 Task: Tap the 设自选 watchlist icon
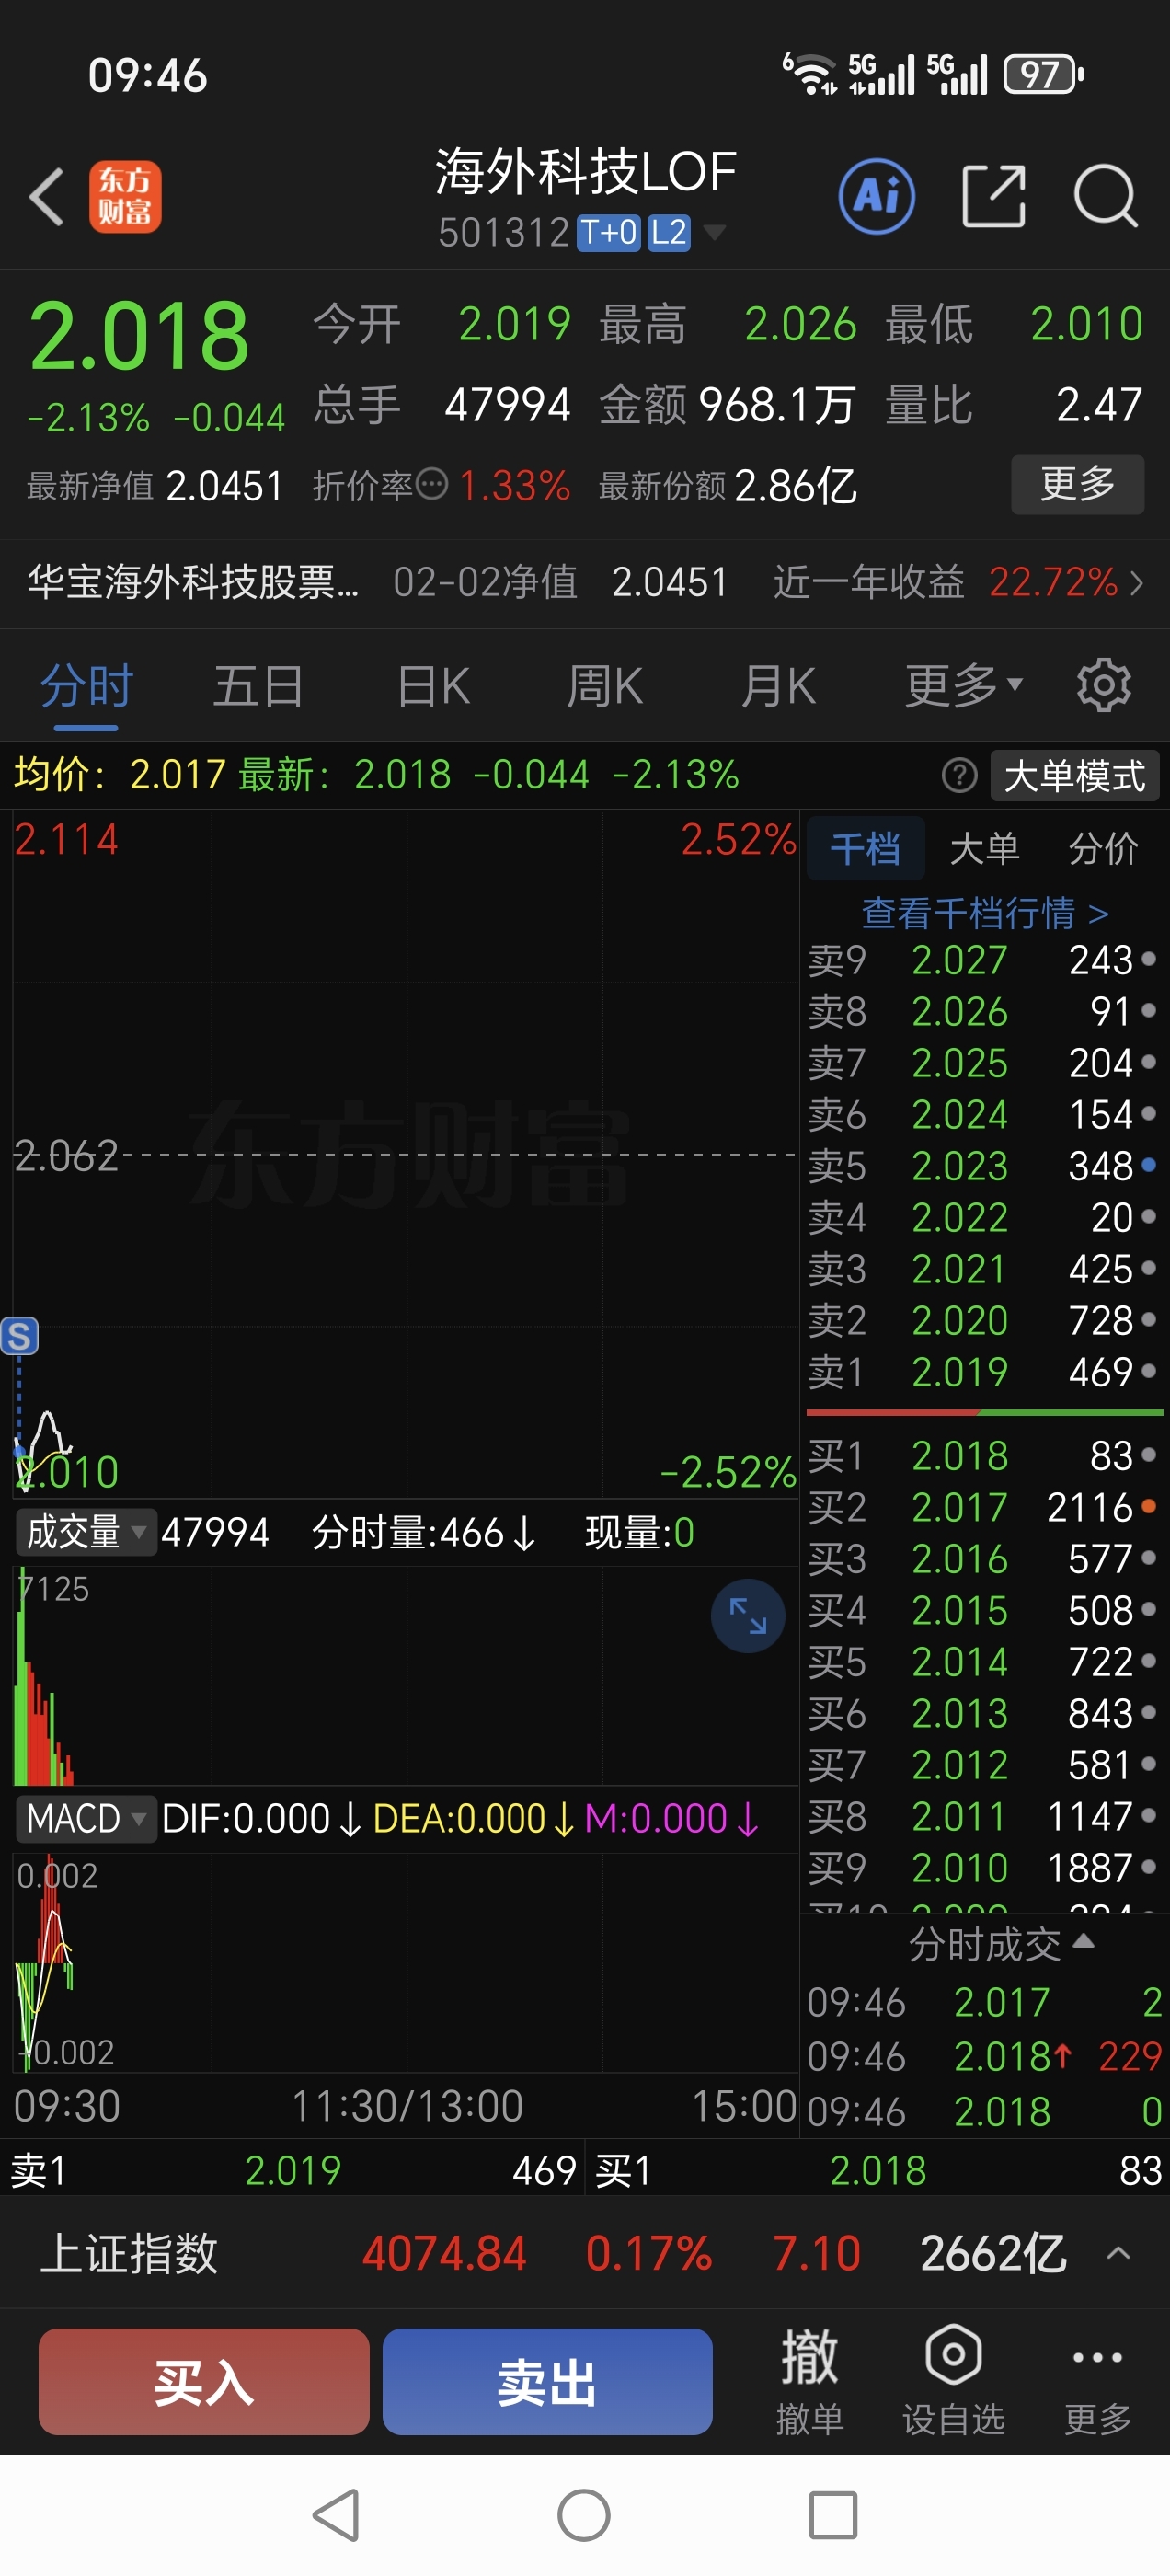953,2382
